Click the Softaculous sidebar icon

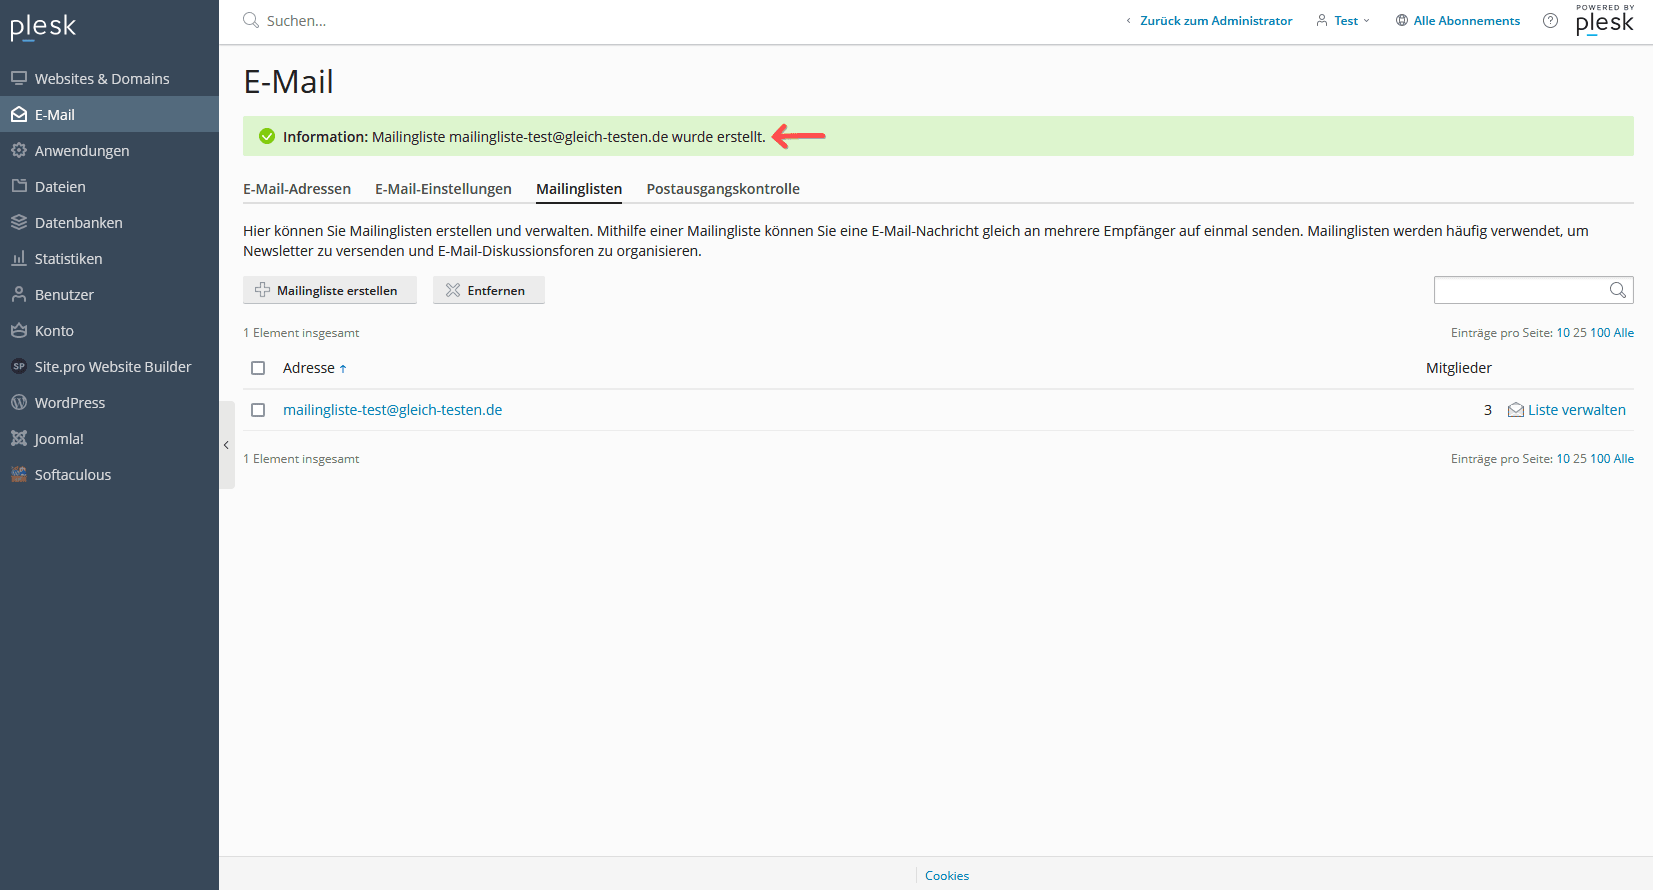18,474
